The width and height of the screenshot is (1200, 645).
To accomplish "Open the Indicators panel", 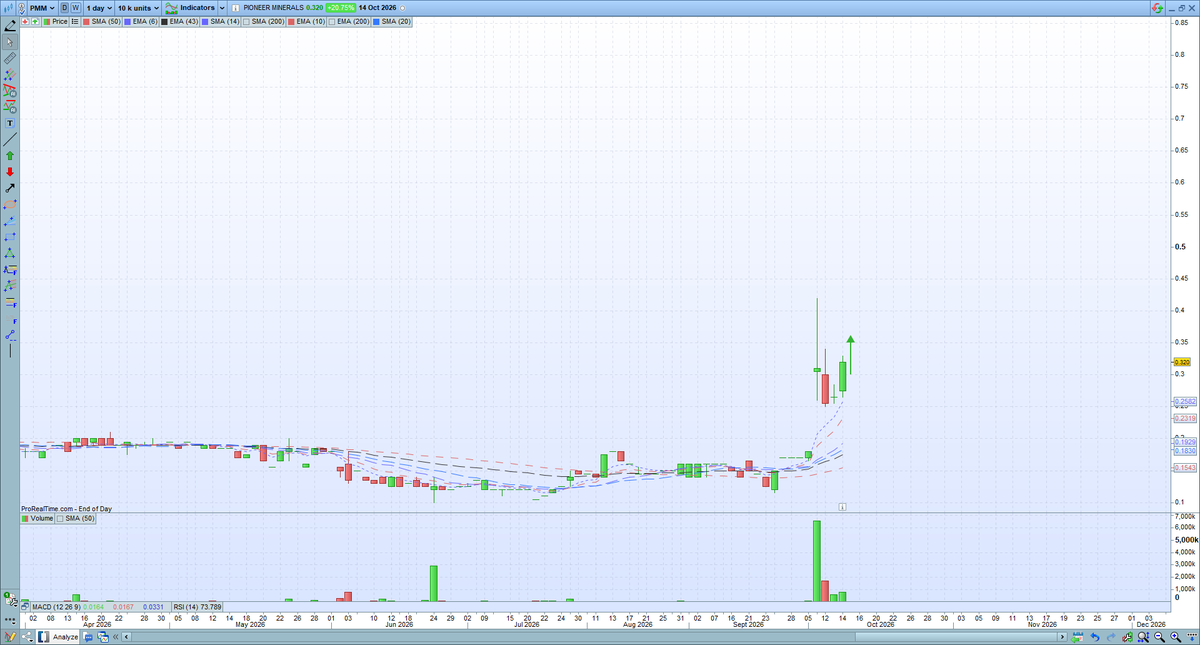I will [x=190, y=8].
